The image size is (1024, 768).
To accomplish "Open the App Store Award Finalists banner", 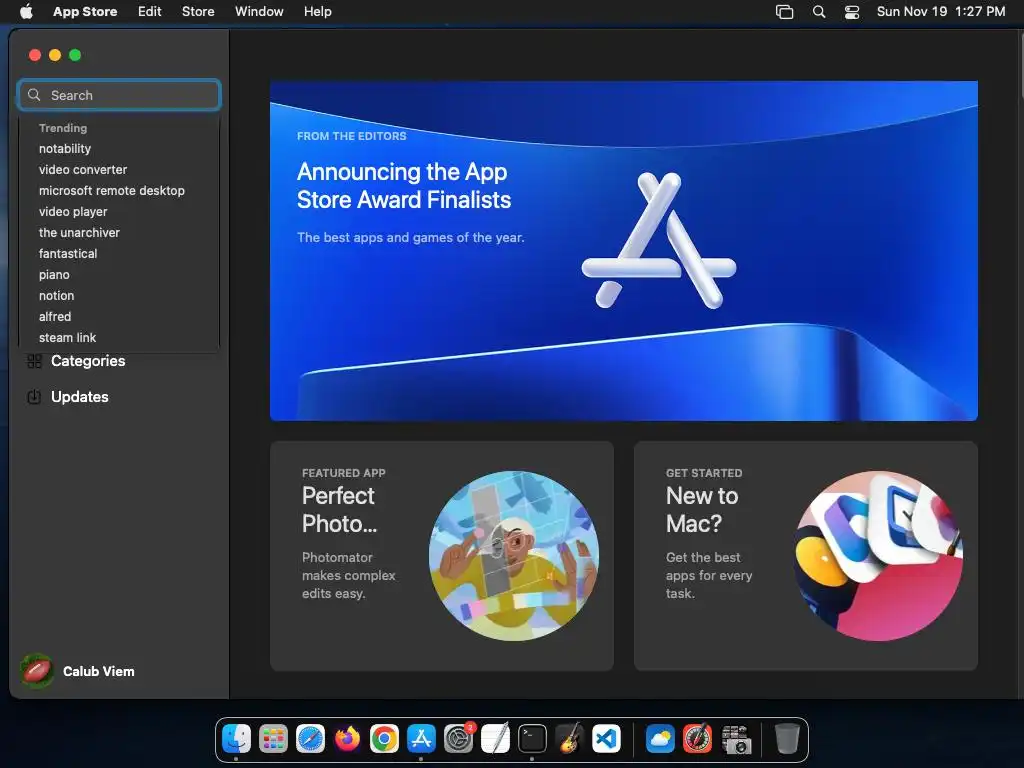I will point(624,251).
